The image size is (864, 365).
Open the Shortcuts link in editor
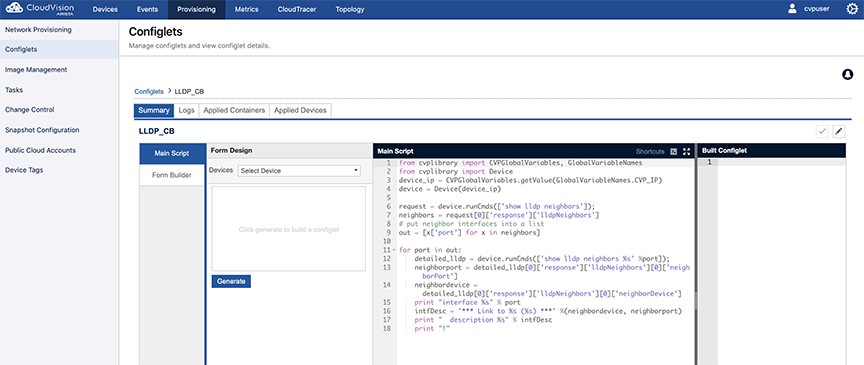(650, 151)
